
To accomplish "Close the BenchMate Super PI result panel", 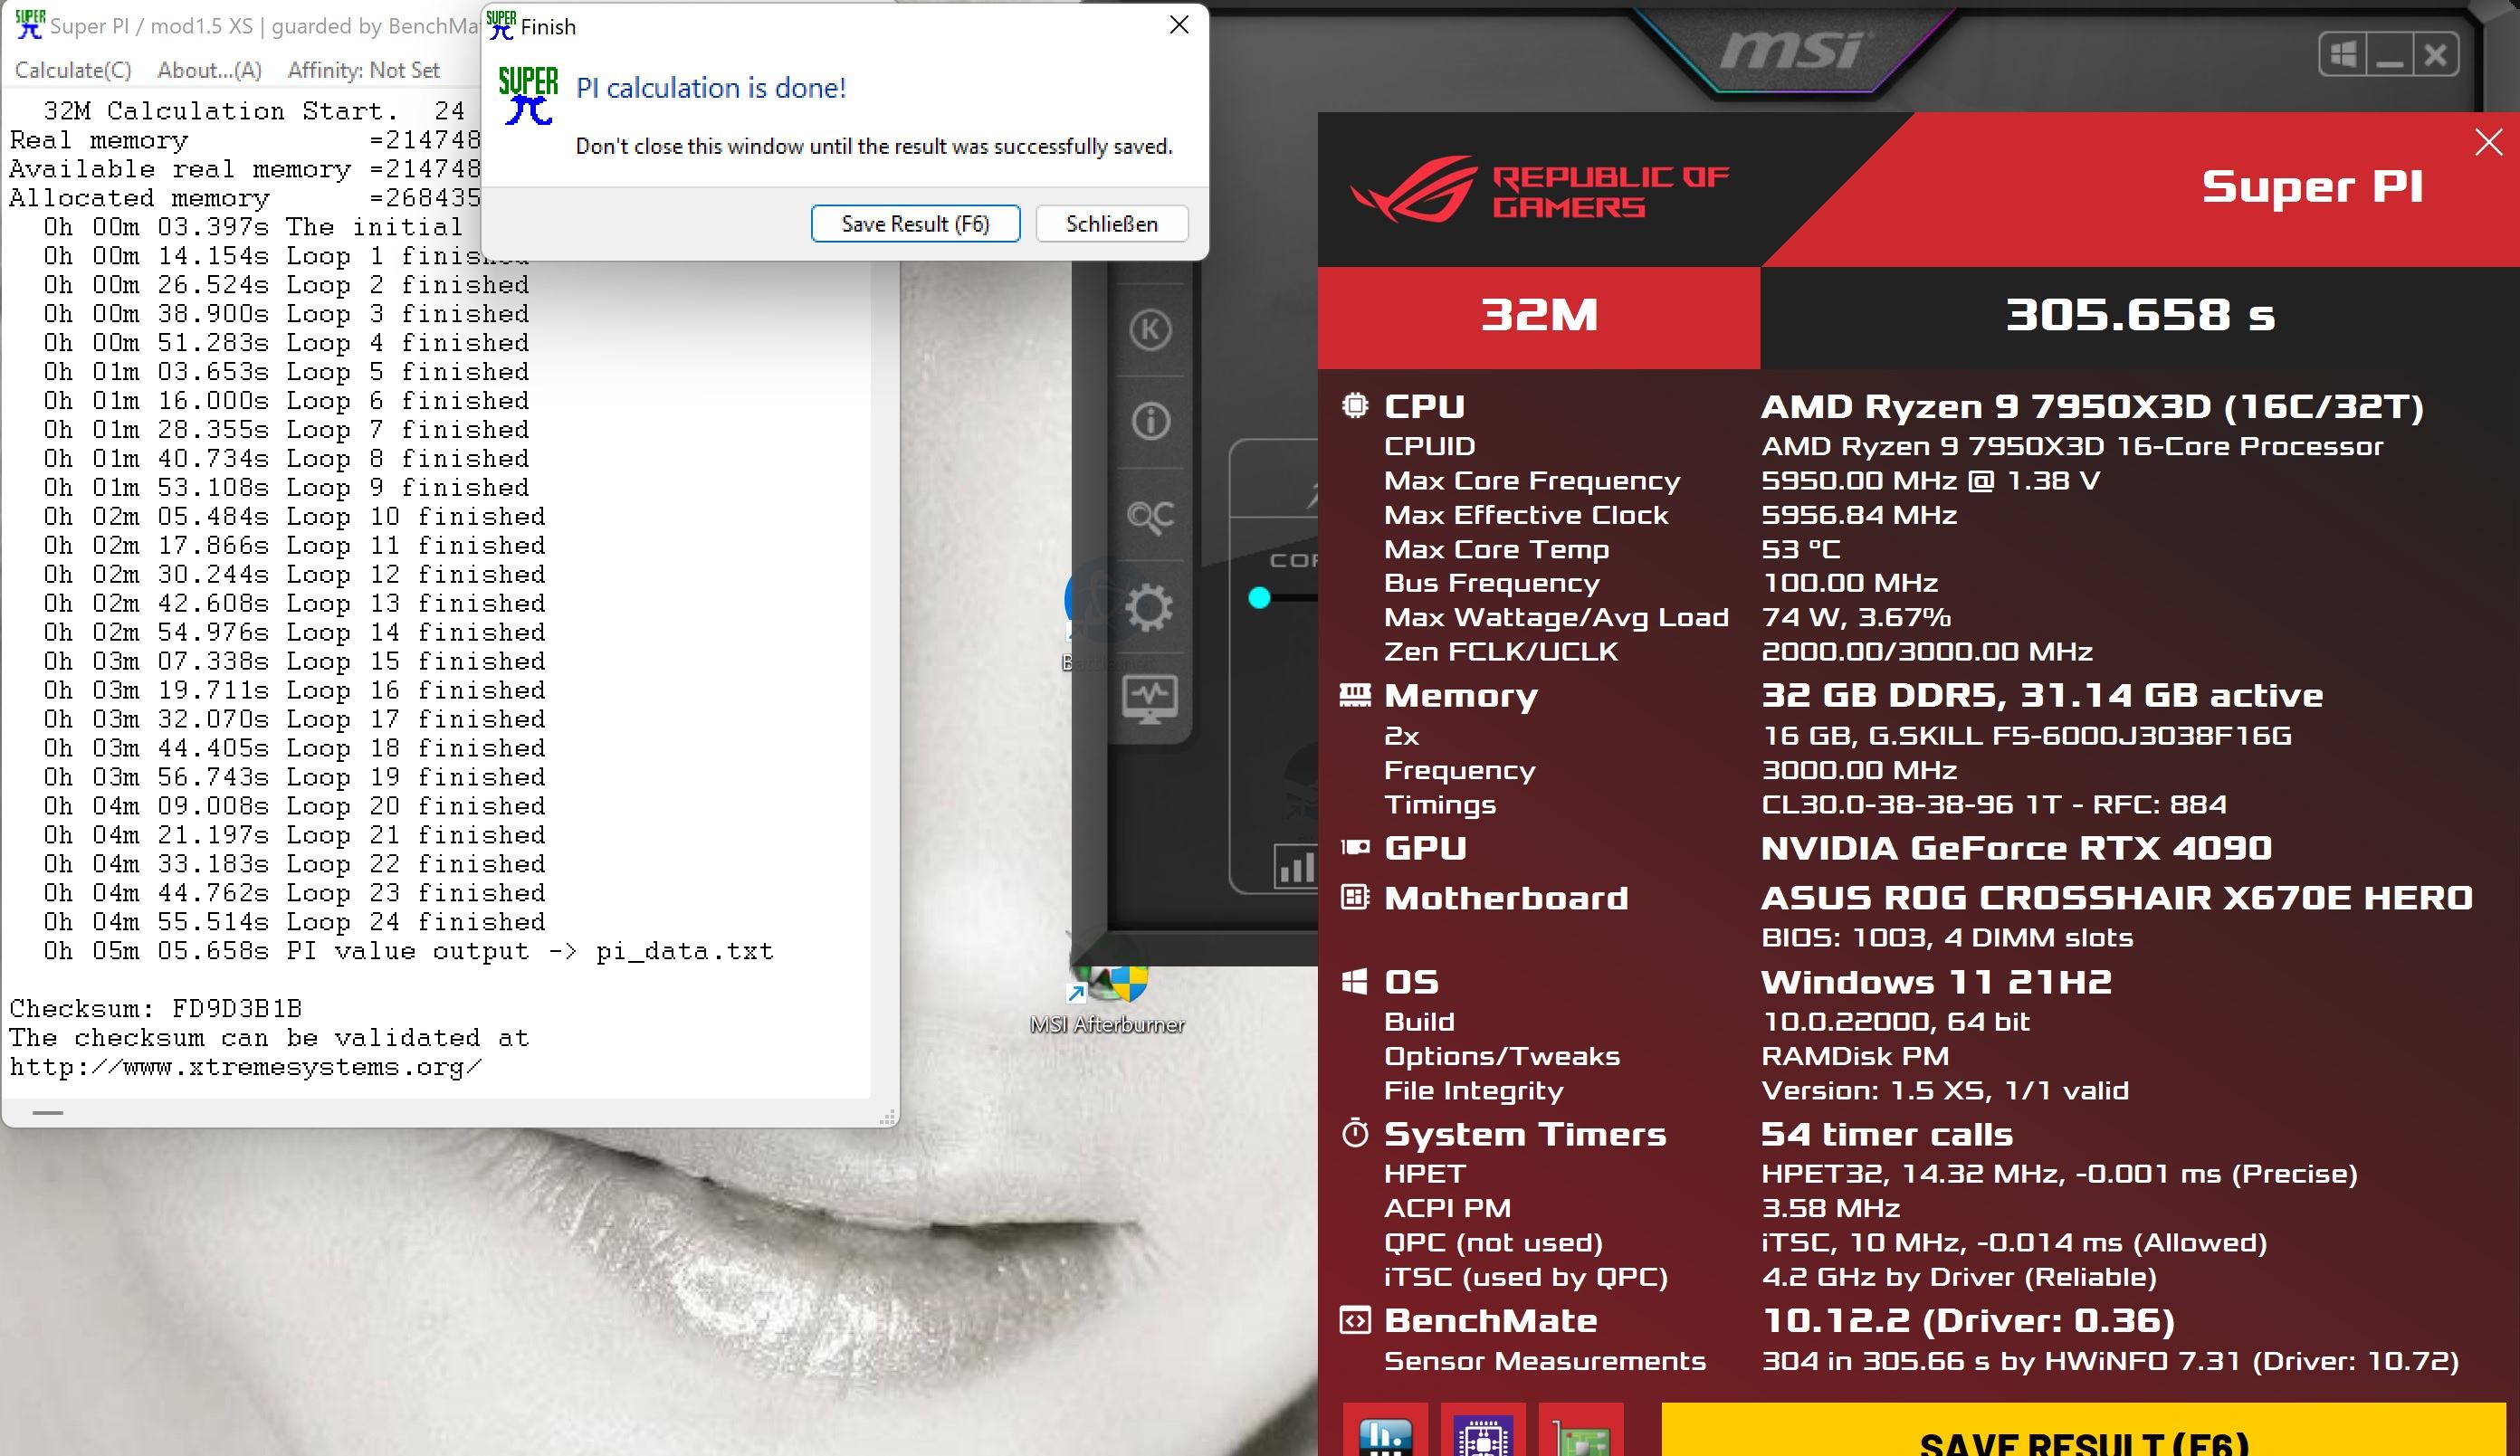I will click(x=2488, y=142).
